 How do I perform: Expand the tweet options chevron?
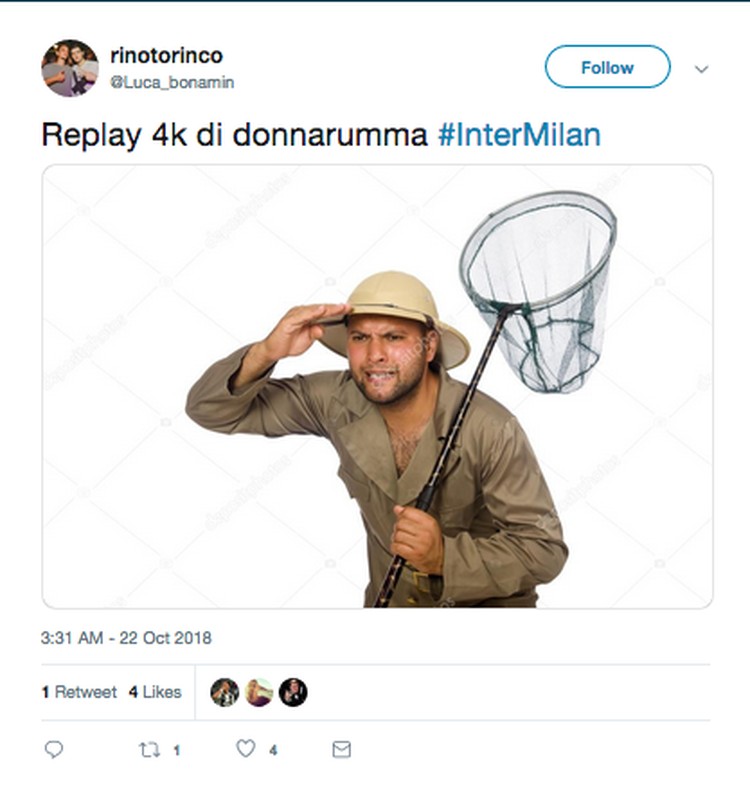point(701,69)
